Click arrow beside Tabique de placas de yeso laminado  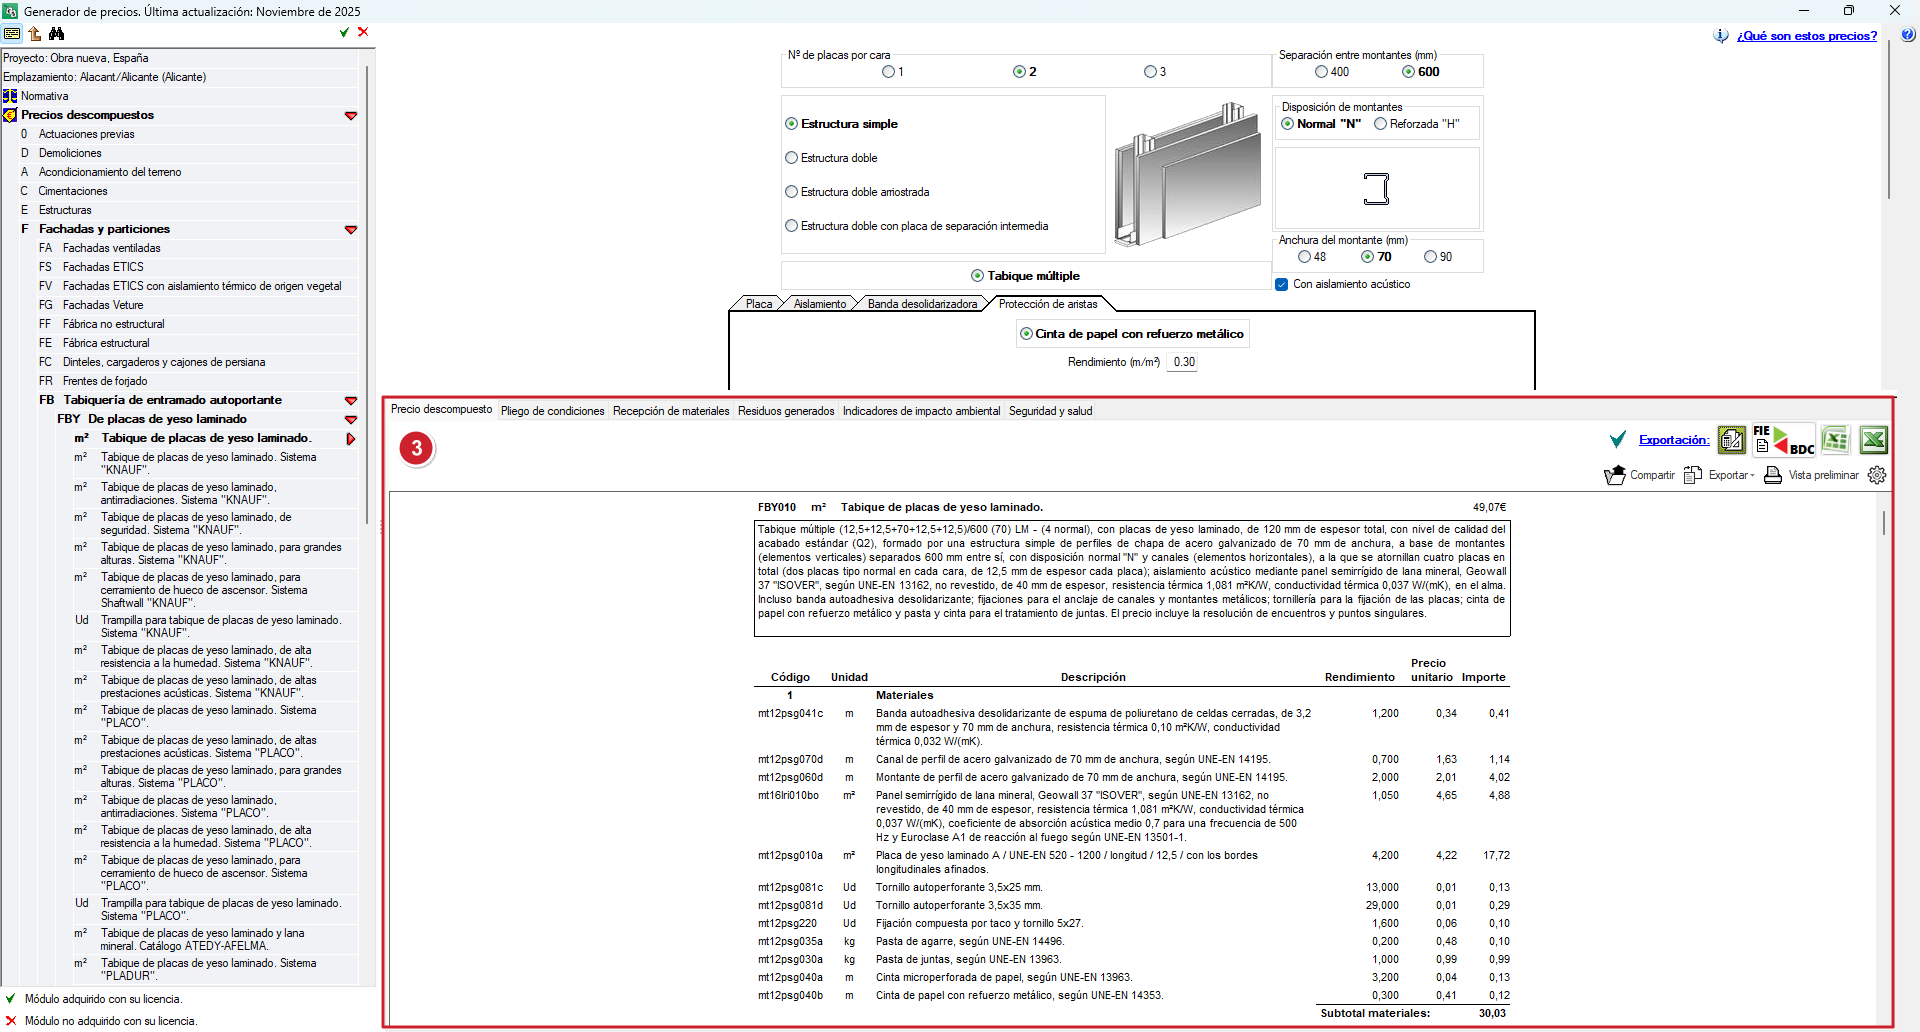[x=351, y=439]
